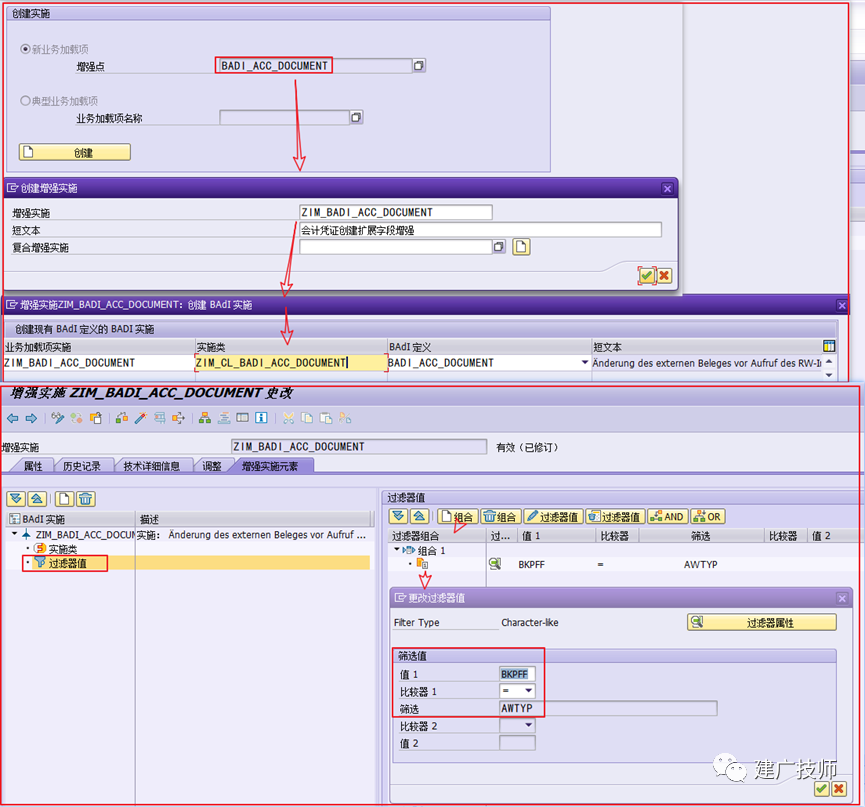
Task: Confirm change filter value dialog green check
Action: click(x=821, y=789)
